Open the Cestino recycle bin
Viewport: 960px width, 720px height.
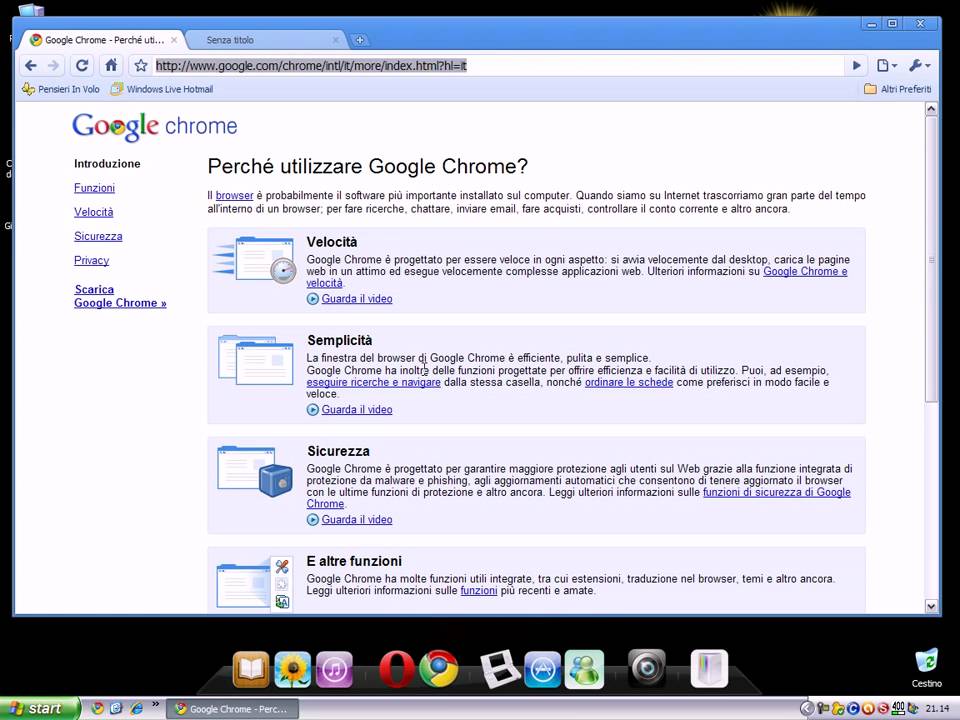click(926, 669)
